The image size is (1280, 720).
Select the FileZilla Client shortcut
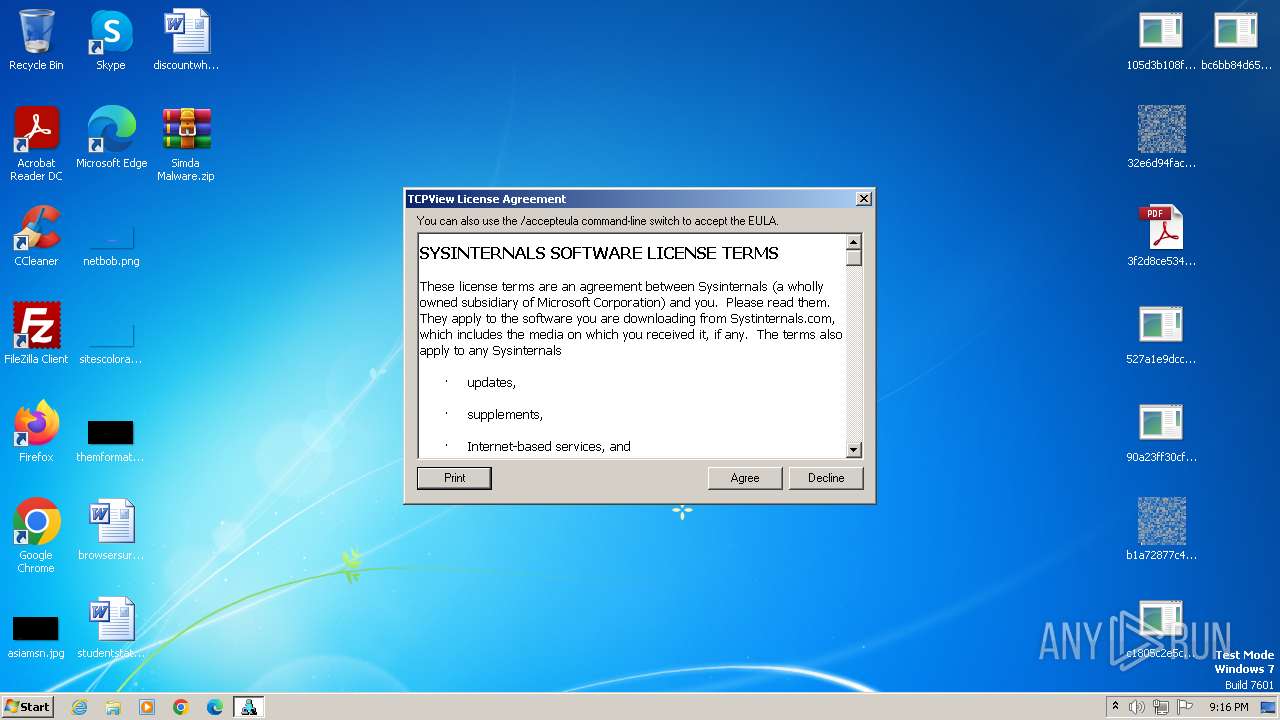[x=36, y=334]
